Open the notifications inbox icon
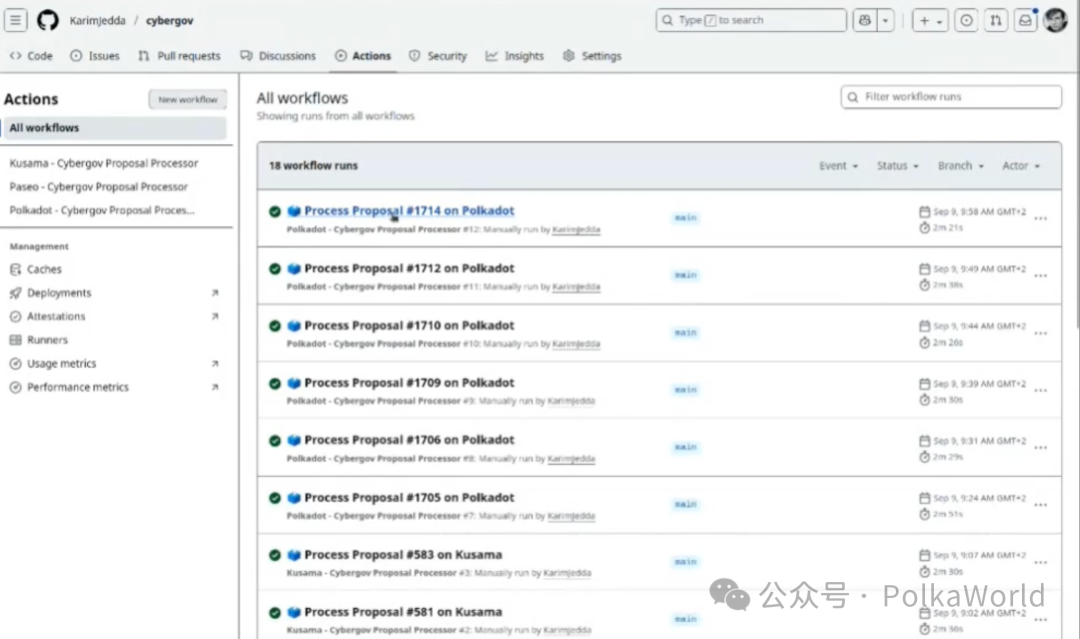Viewport: 1080px width, 639px height. [1026, 20]
